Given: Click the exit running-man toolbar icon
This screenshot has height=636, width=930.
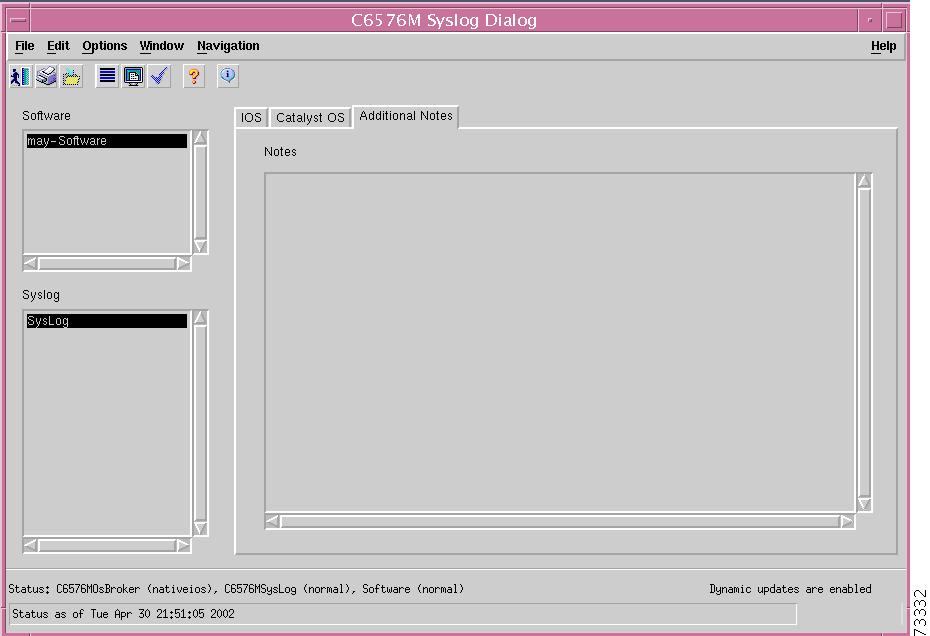Looking at the screenshot, I should tap(21, 77).
